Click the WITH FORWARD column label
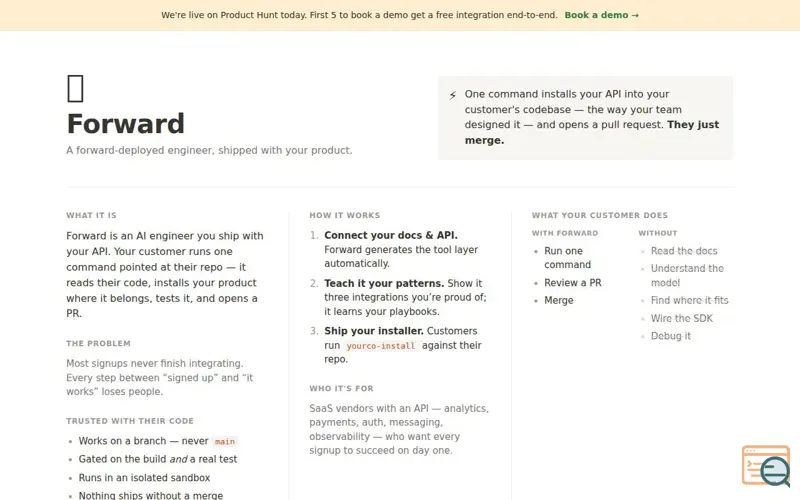This screenshot has height=500, width=800. (565, 233)
